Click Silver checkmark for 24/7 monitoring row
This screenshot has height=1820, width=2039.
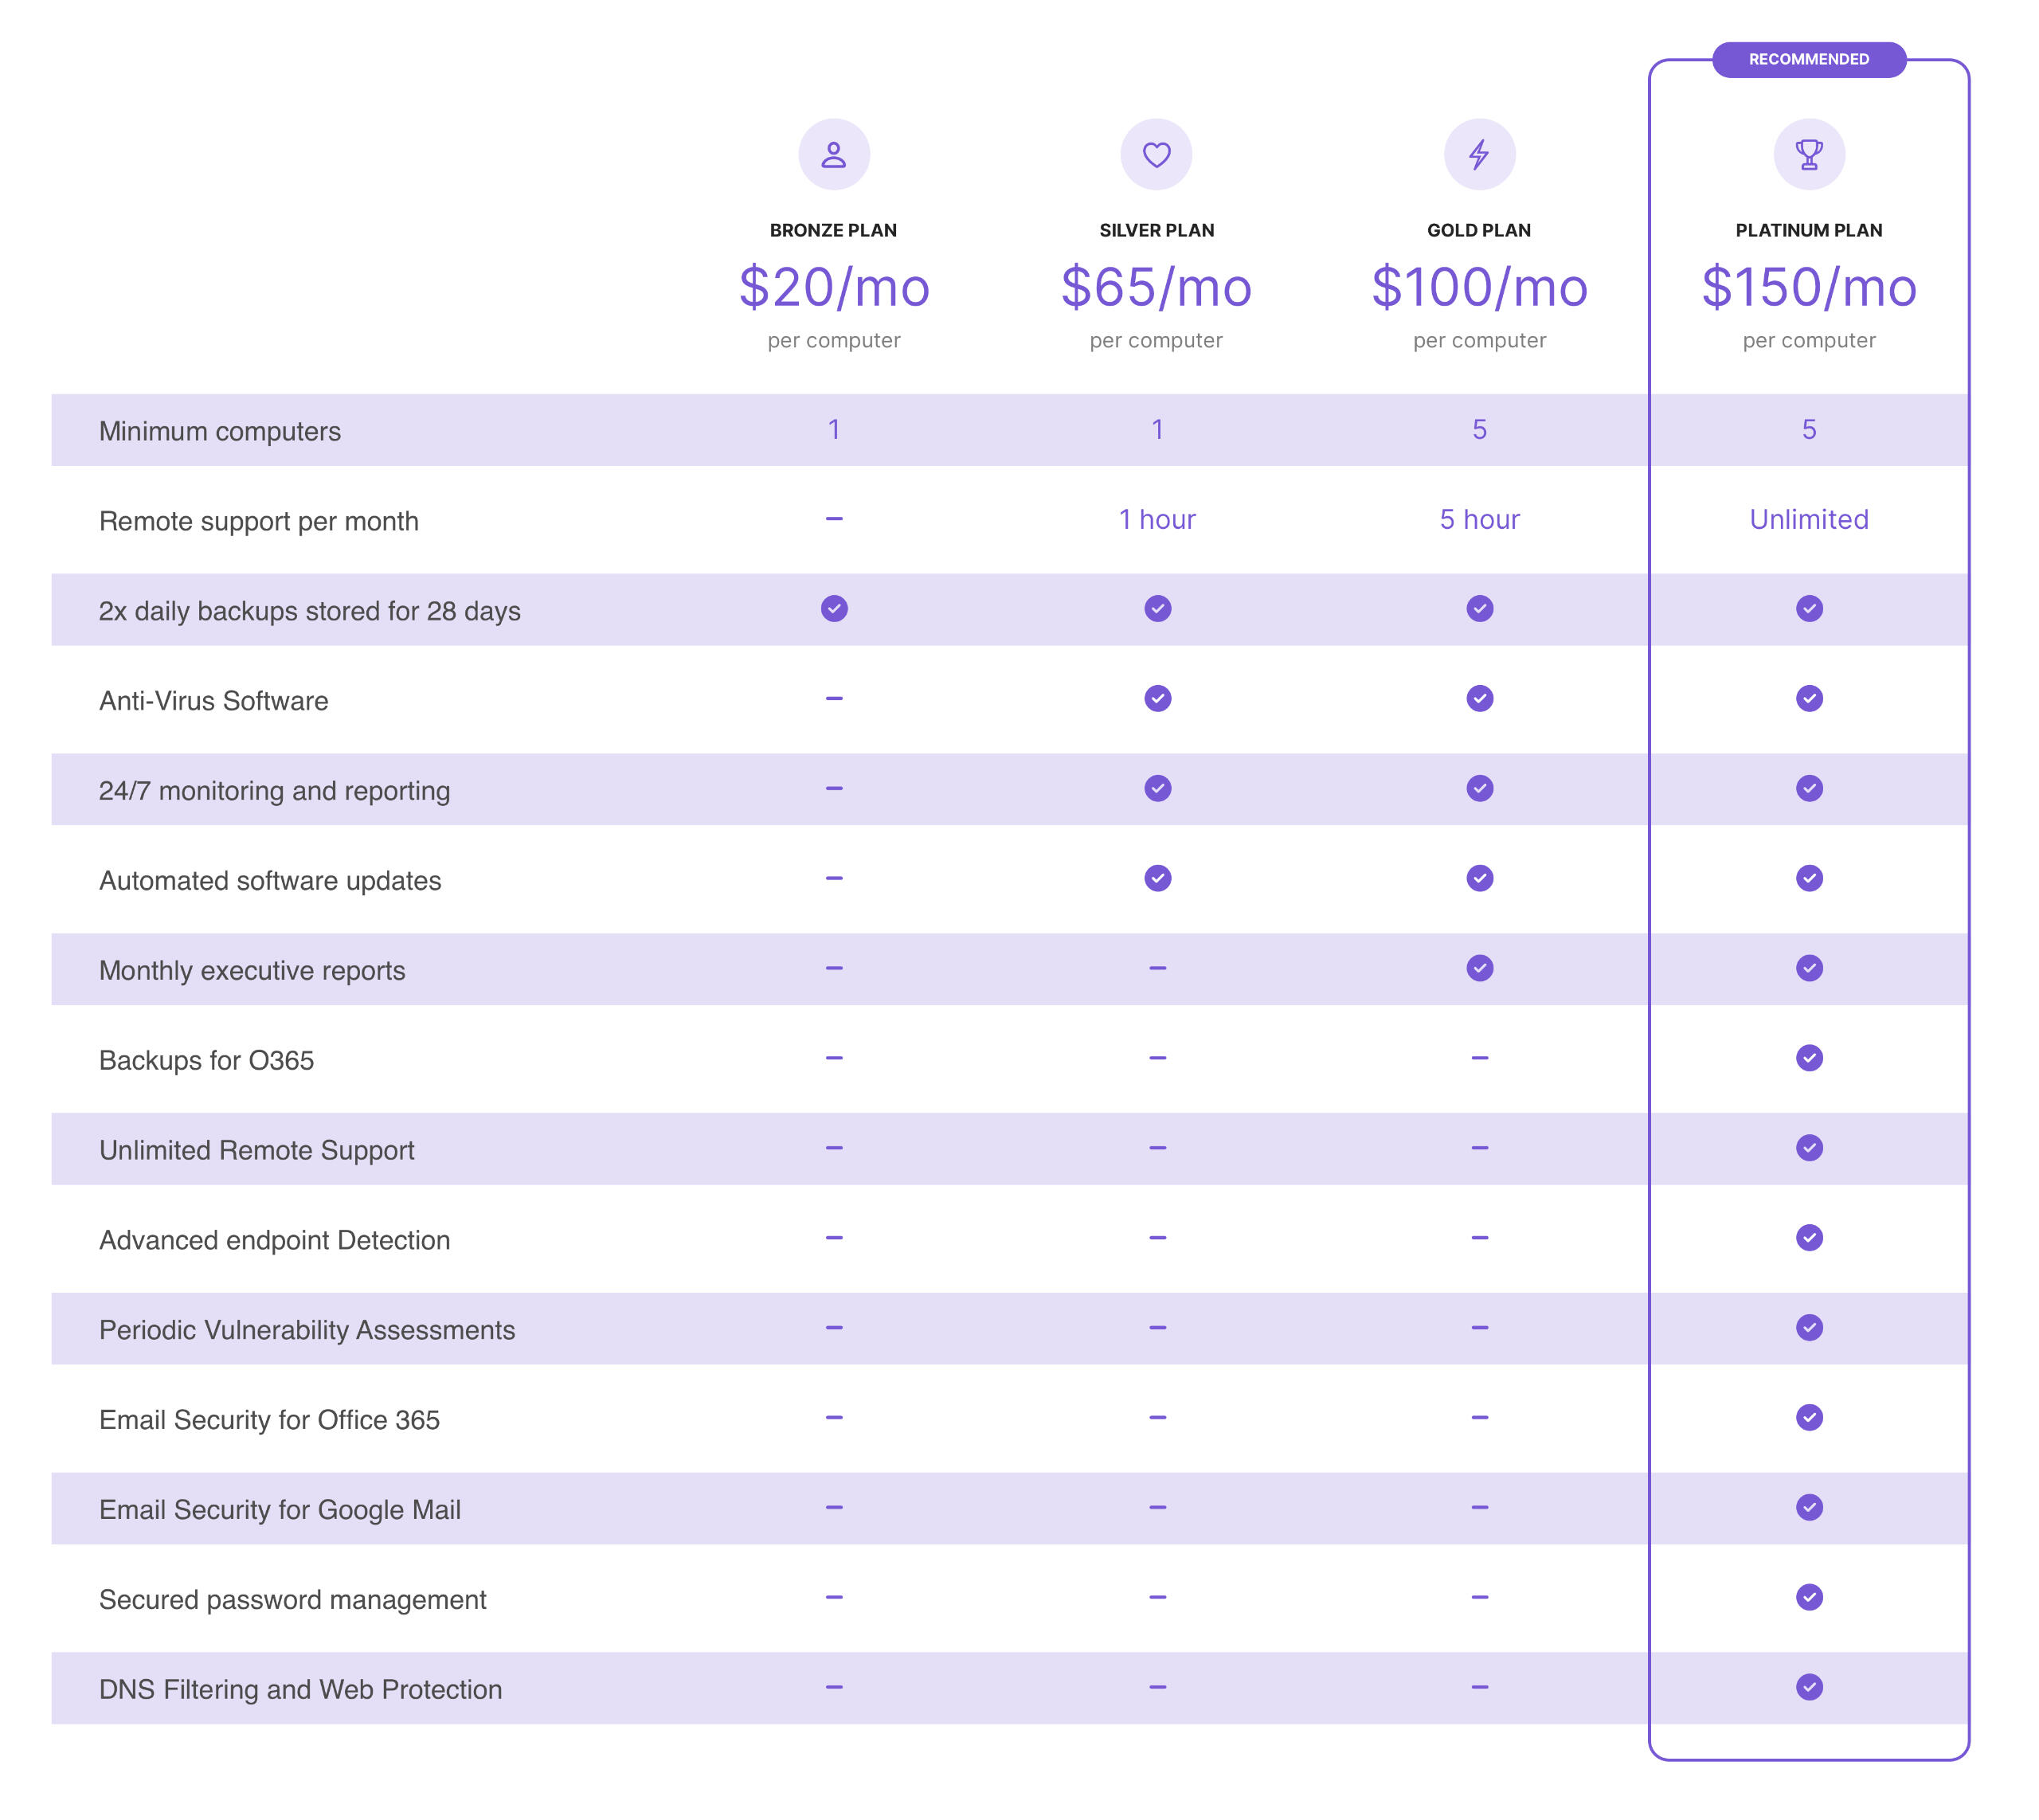[1157, 789]
